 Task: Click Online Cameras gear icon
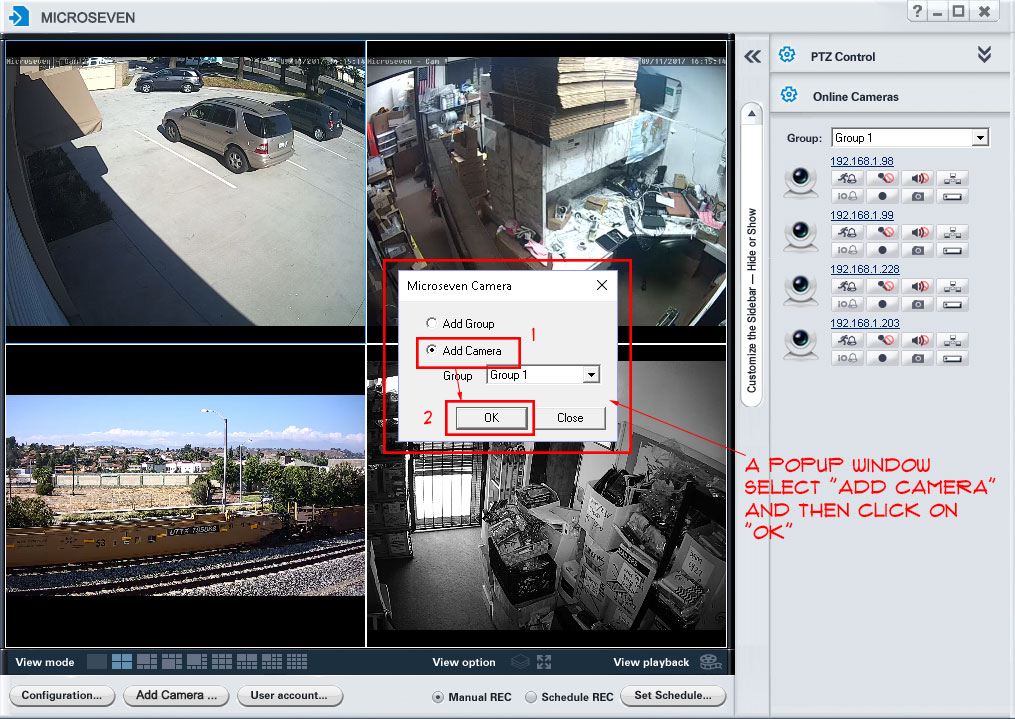click(788, 95)
